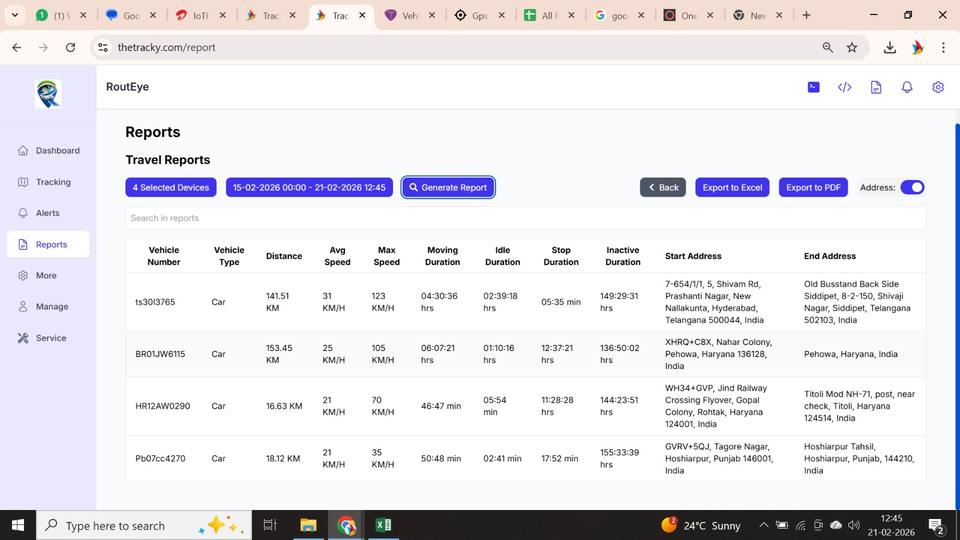
Task: Select Tracking in the sidebar menu
Action: tap(53, 182)
